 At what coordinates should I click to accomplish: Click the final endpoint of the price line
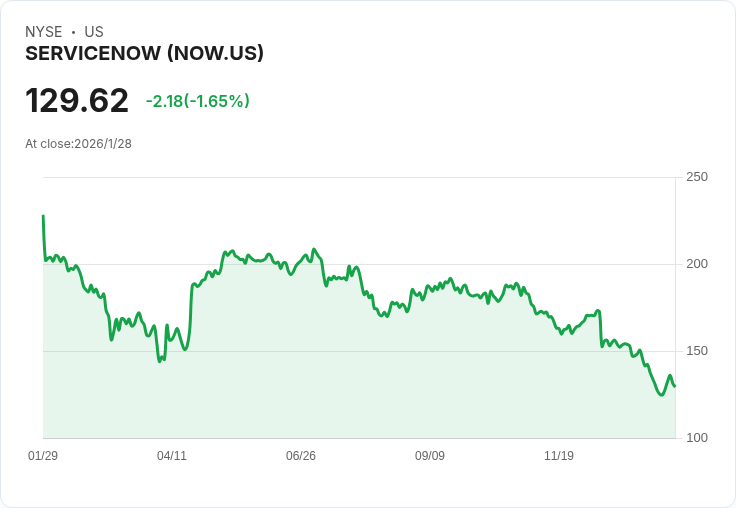pyautogui.click(x=674, y=386)
